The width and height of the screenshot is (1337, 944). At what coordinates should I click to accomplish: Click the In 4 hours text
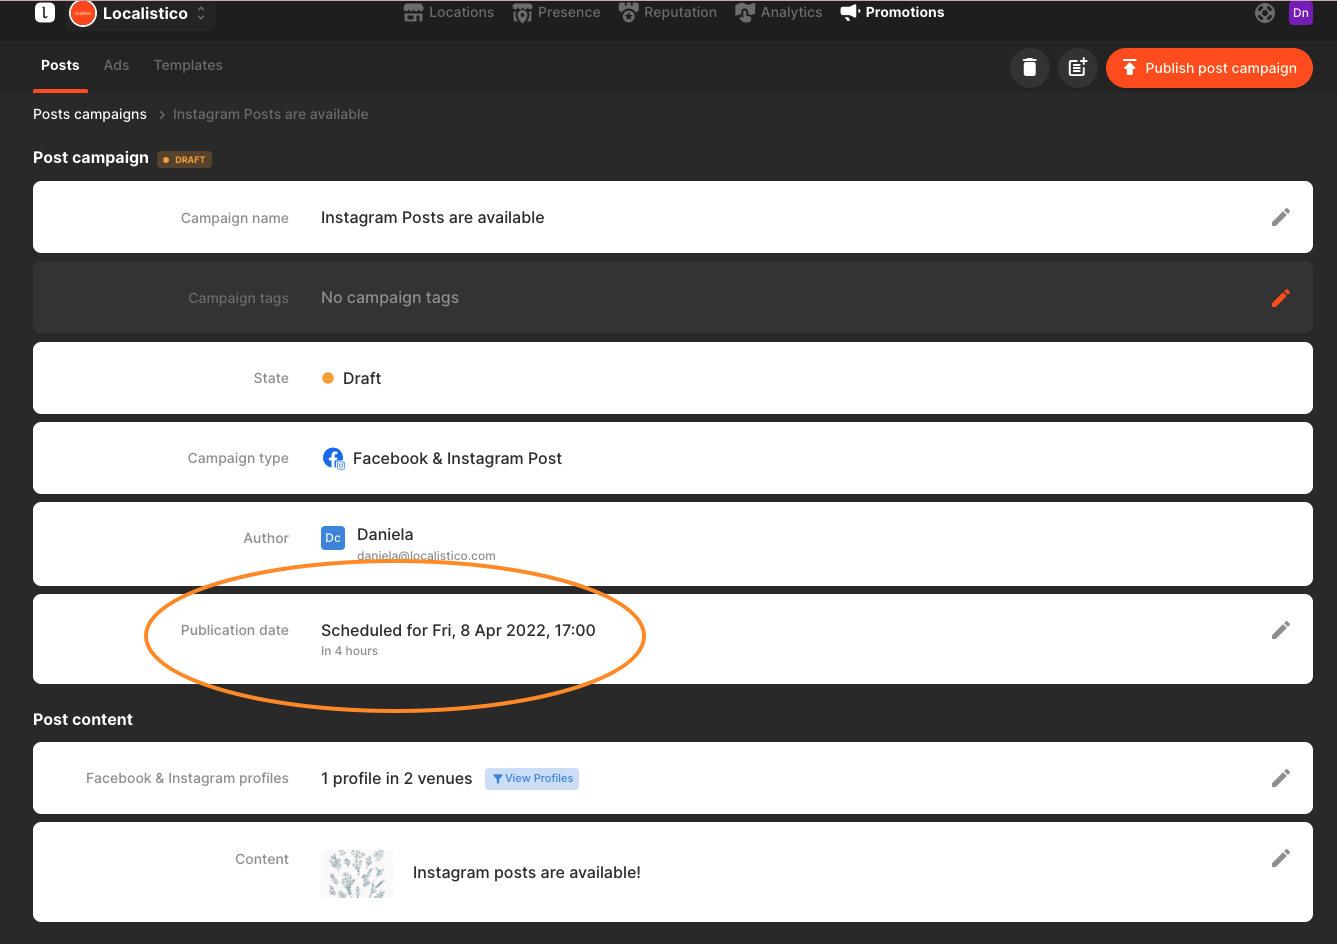tap(349, 651)
